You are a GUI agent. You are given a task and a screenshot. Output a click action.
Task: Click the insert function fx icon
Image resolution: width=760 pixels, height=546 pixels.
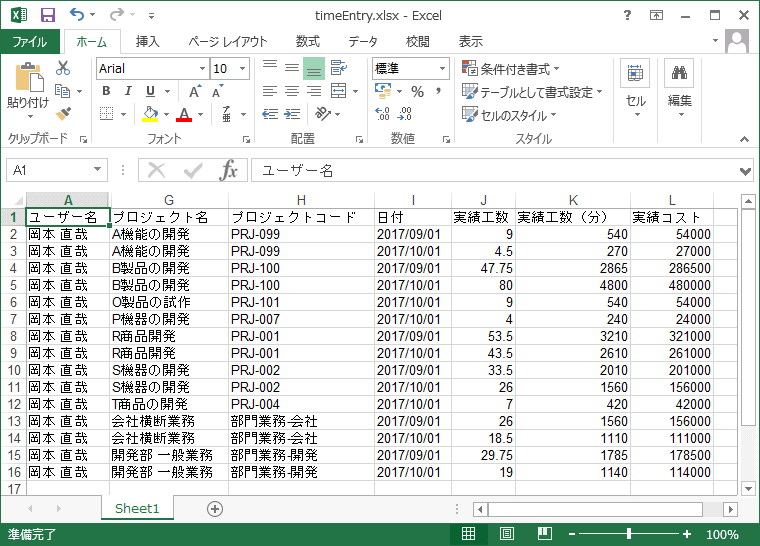point(229,171)
